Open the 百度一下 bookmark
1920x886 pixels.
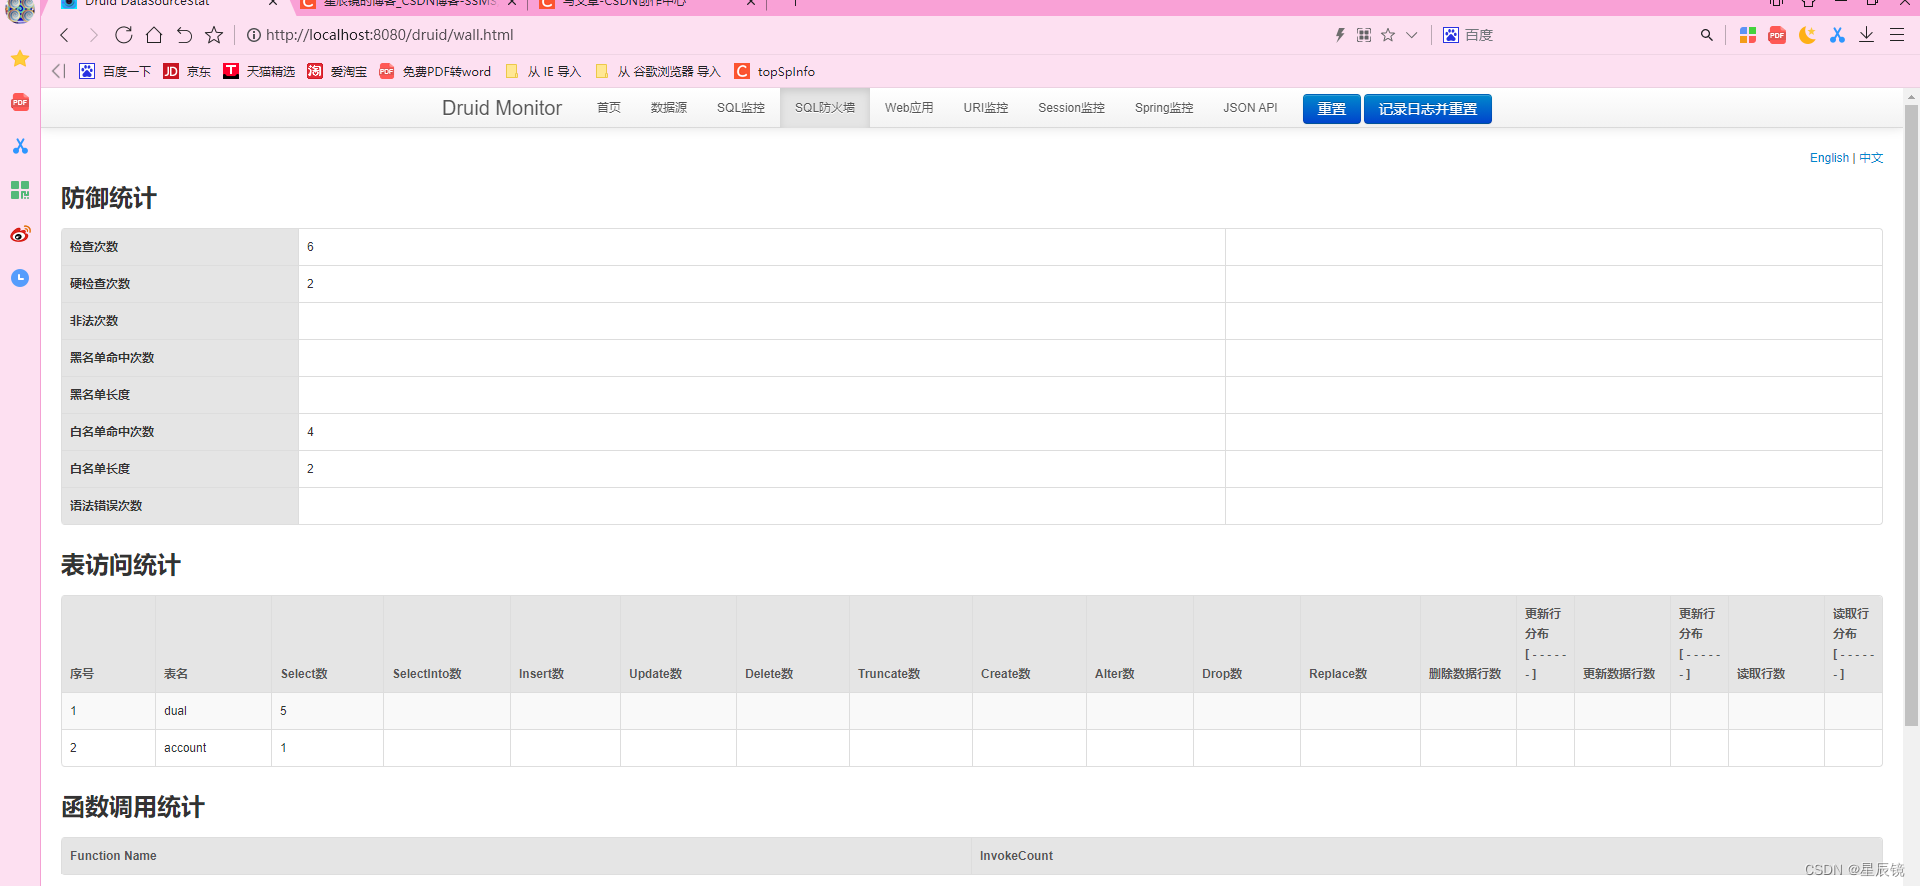[115, 71]
